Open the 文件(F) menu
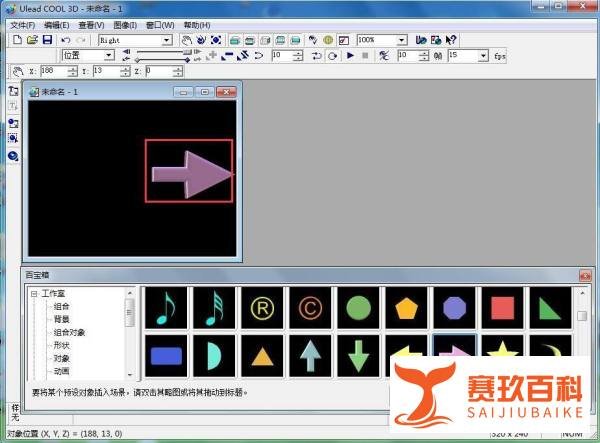This screenshot has width=600, height=443. 23,25
